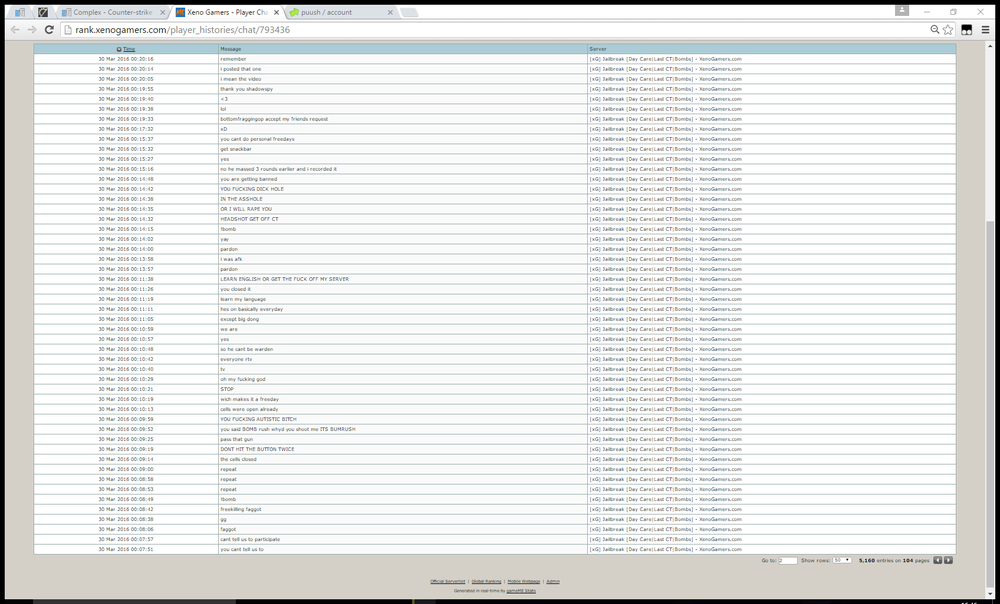Open the Admin footer link
1000x604 pixels.
point(553,581)
